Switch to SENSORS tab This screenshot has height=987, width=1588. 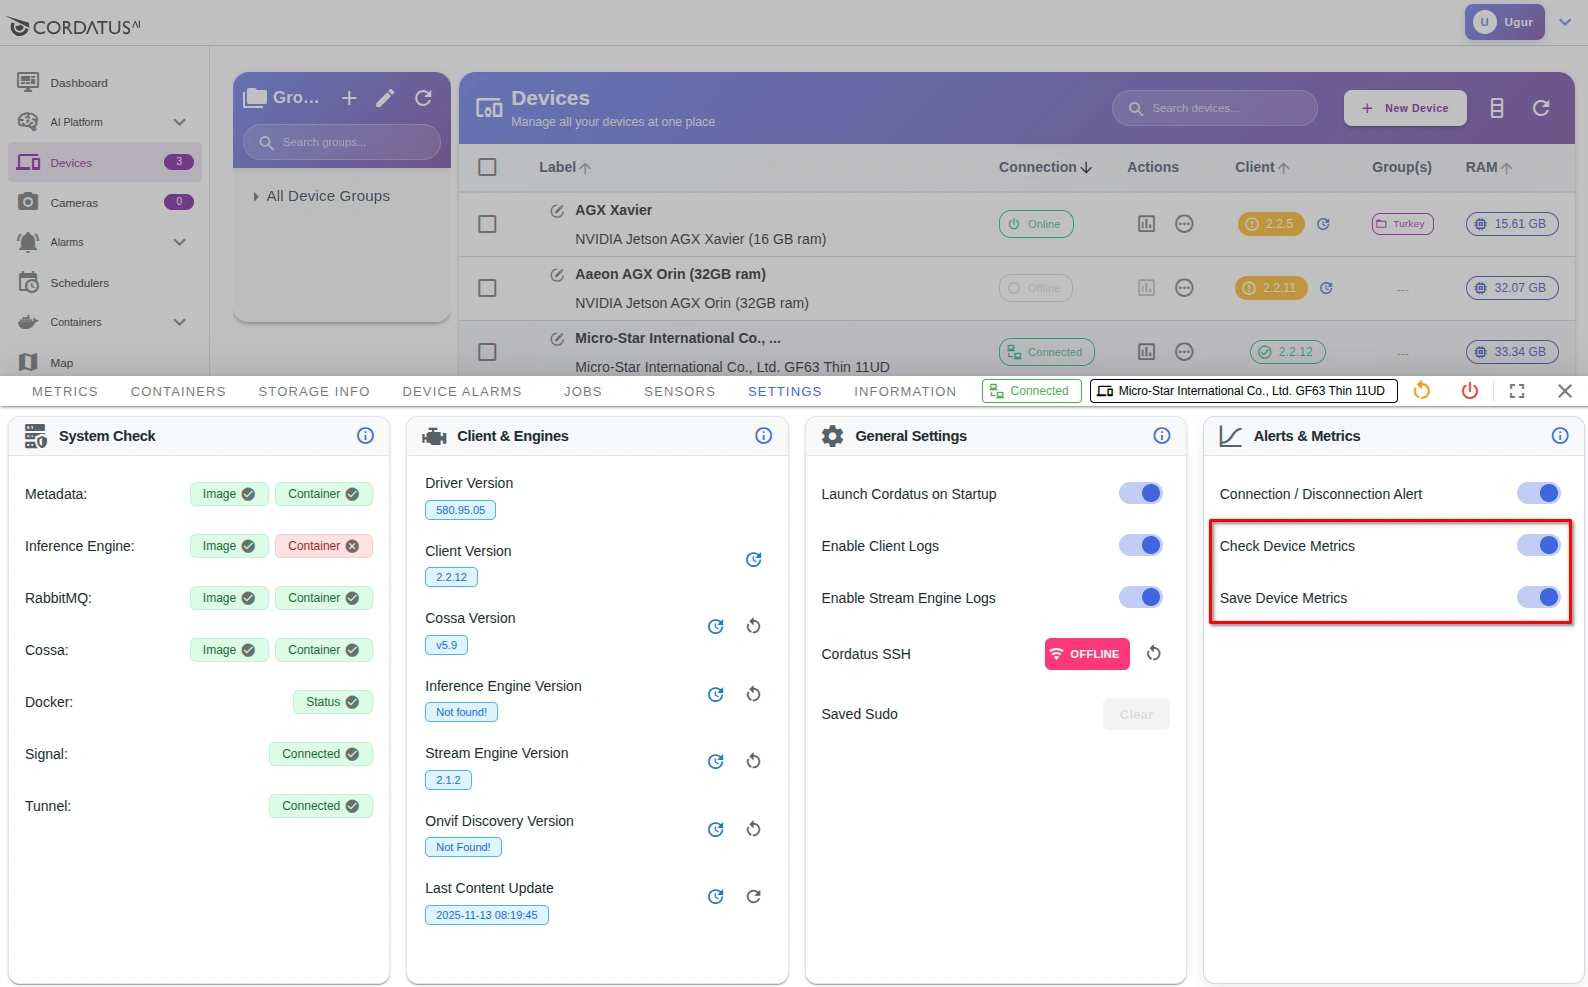click(x=680, y=392)
